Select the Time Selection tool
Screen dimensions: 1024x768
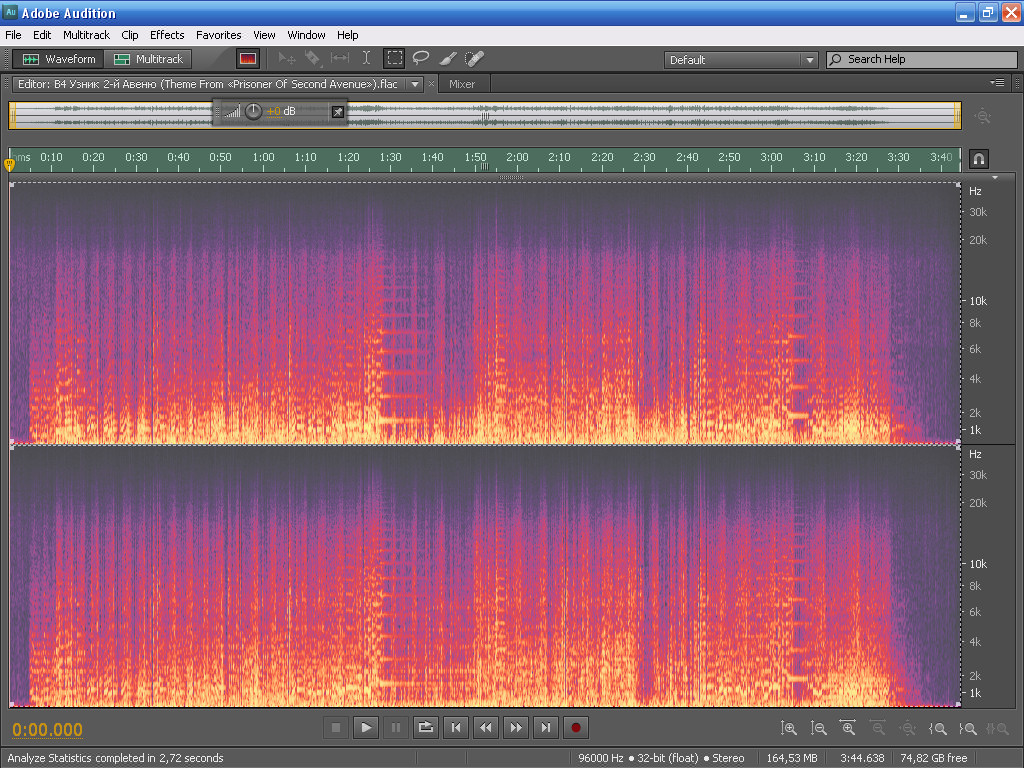[367, 59]
